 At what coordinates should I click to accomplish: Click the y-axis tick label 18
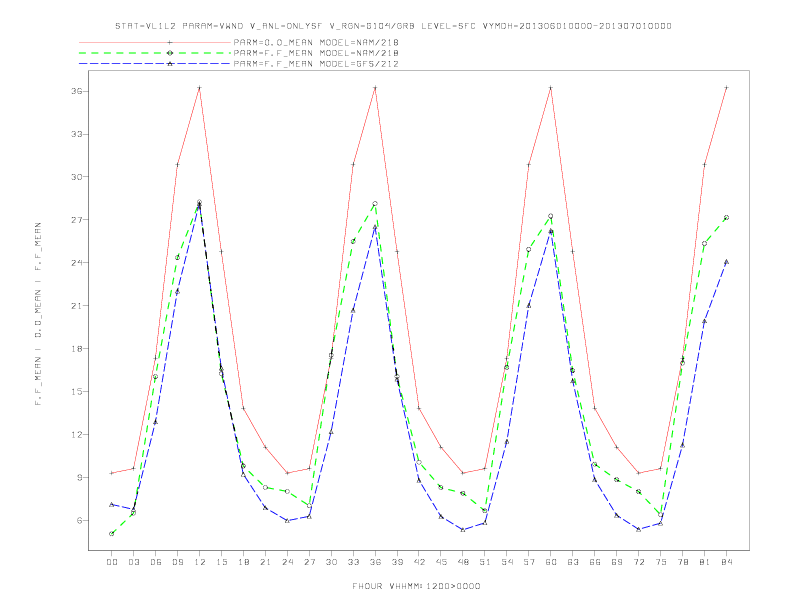pos(76,348)
